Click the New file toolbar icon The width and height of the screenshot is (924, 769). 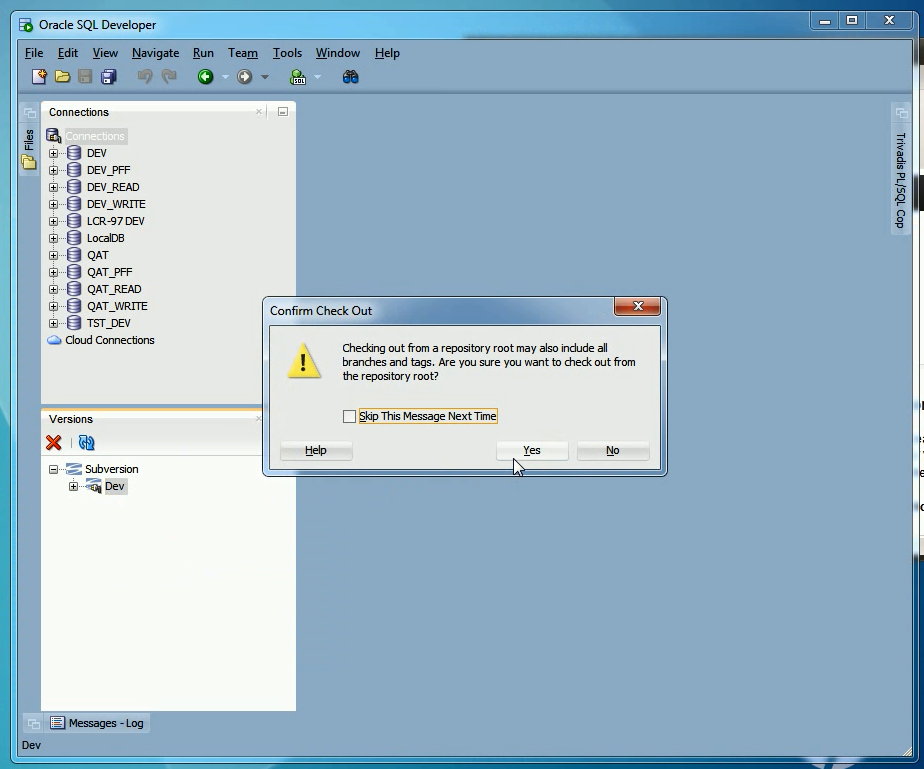pos(39,77)
